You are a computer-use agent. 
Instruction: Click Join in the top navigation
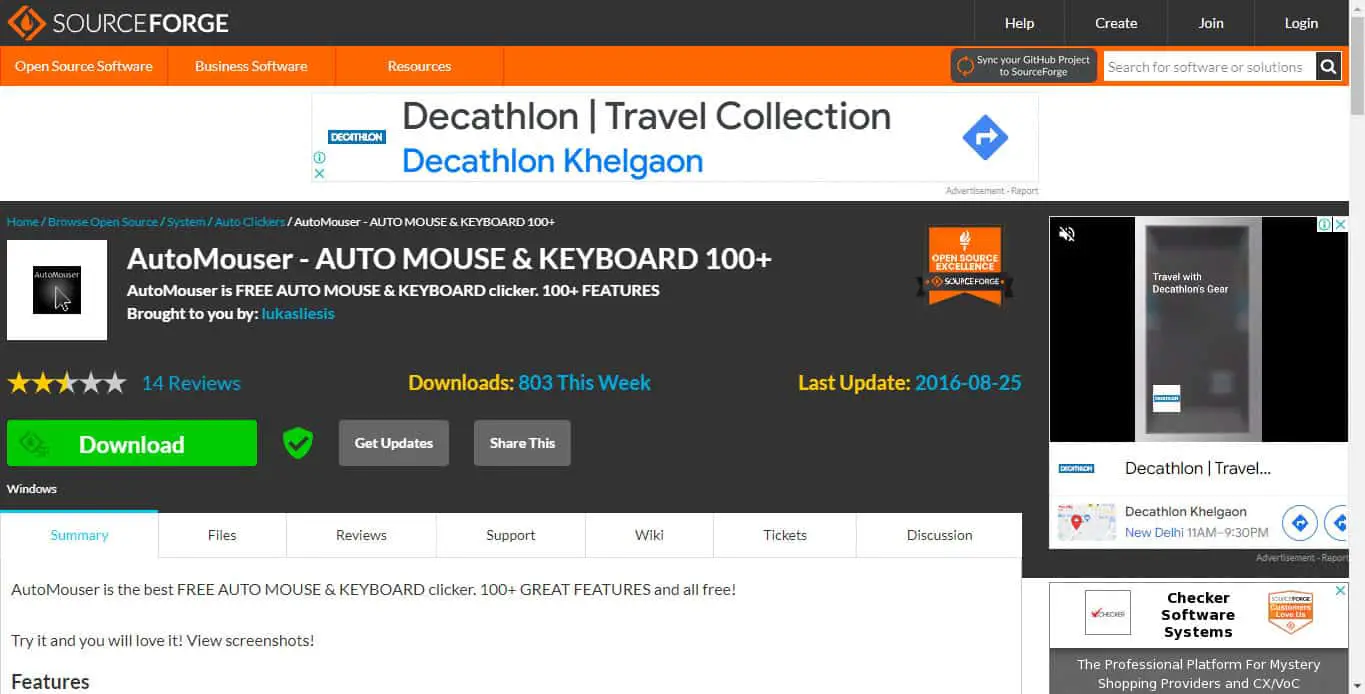pyautogui.click(x=1211, y=23)
